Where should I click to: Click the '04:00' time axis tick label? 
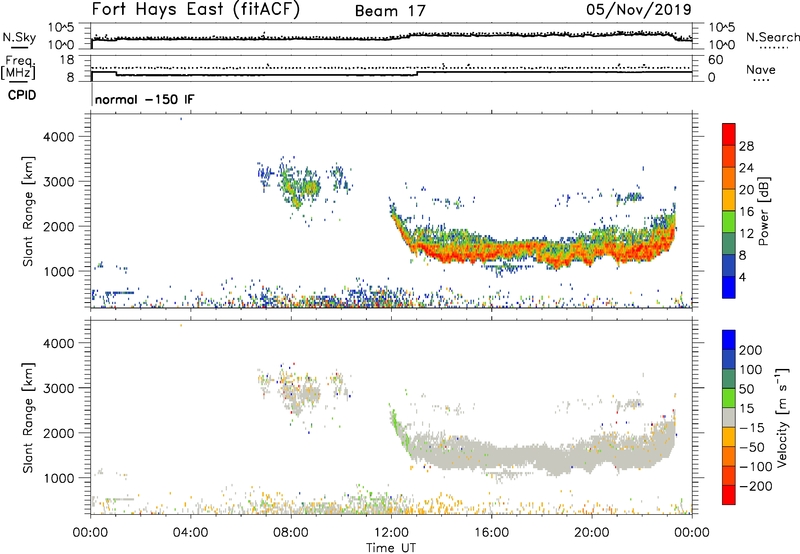(x=190, y=533)
